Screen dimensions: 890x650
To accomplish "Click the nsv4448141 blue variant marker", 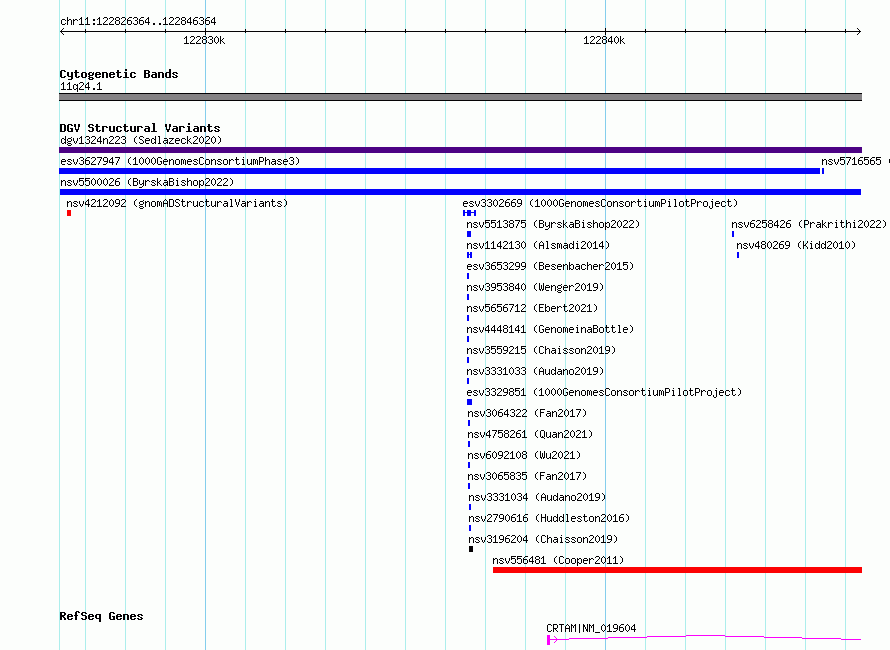I will [468, 339].
